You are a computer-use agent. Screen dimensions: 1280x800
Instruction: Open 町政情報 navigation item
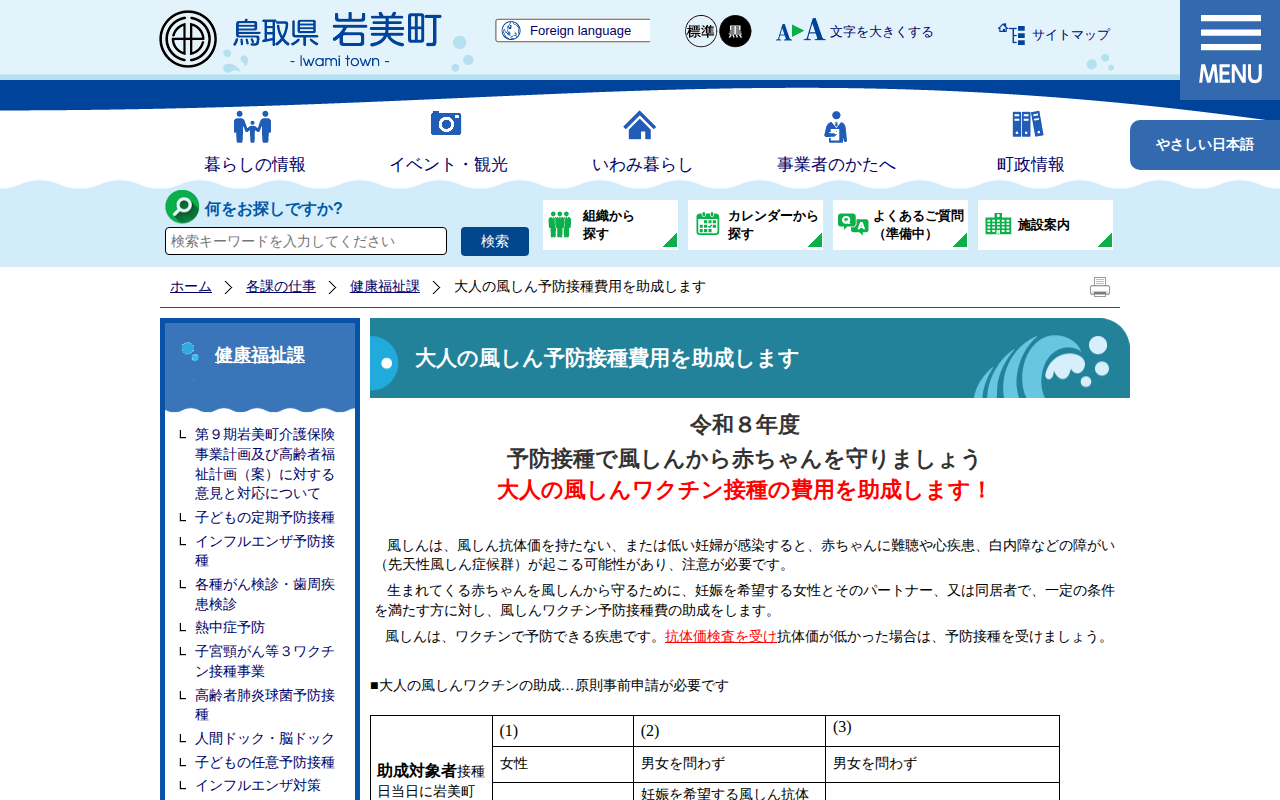[1030, 165]
